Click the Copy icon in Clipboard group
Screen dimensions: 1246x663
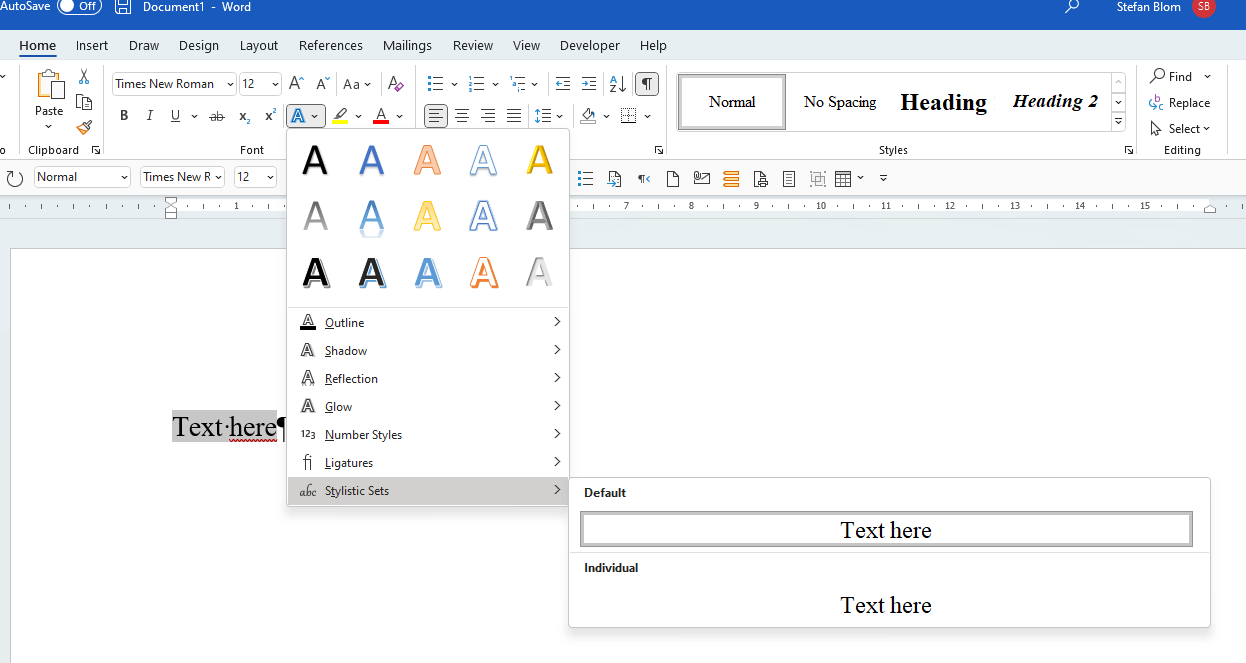[x=84, y=102]
